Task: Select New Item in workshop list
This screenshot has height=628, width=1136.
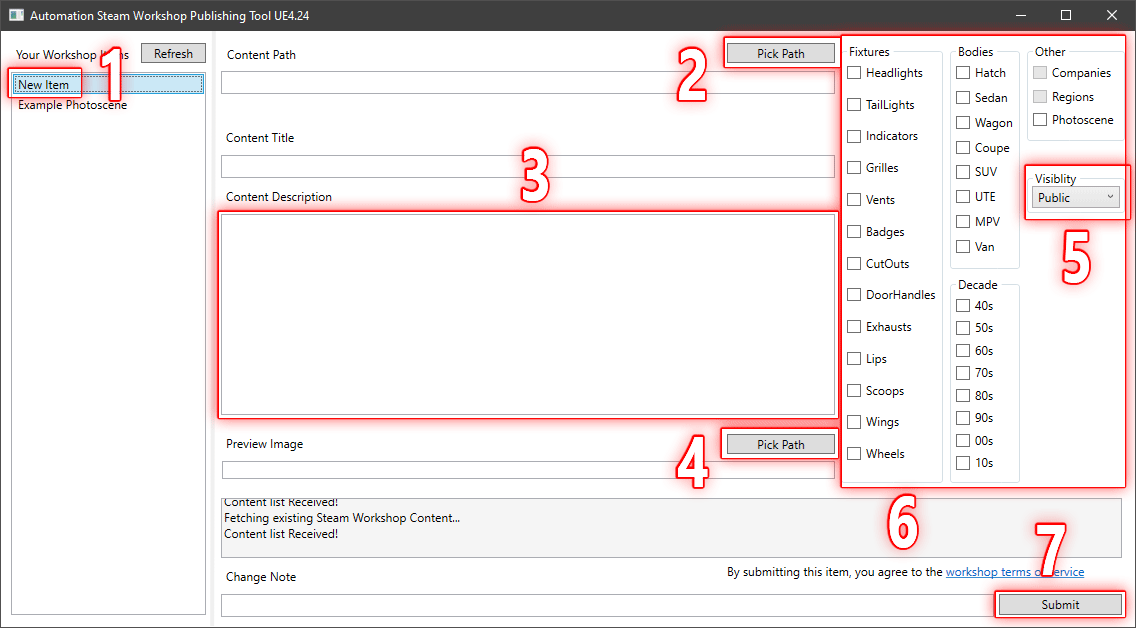Action: click(x=108, y=85)
